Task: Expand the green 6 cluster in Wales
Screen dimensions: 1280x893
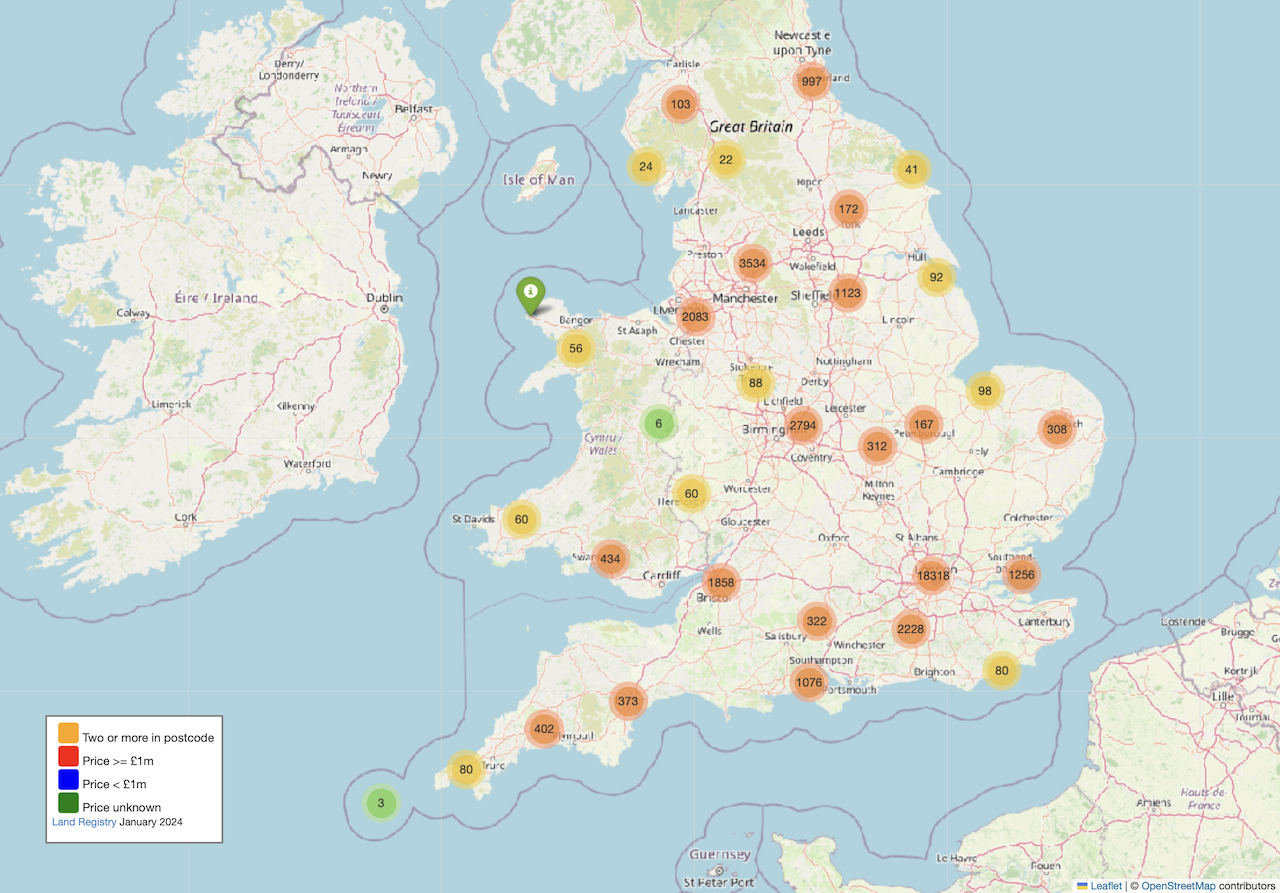Action: click(x=658, y=423)
